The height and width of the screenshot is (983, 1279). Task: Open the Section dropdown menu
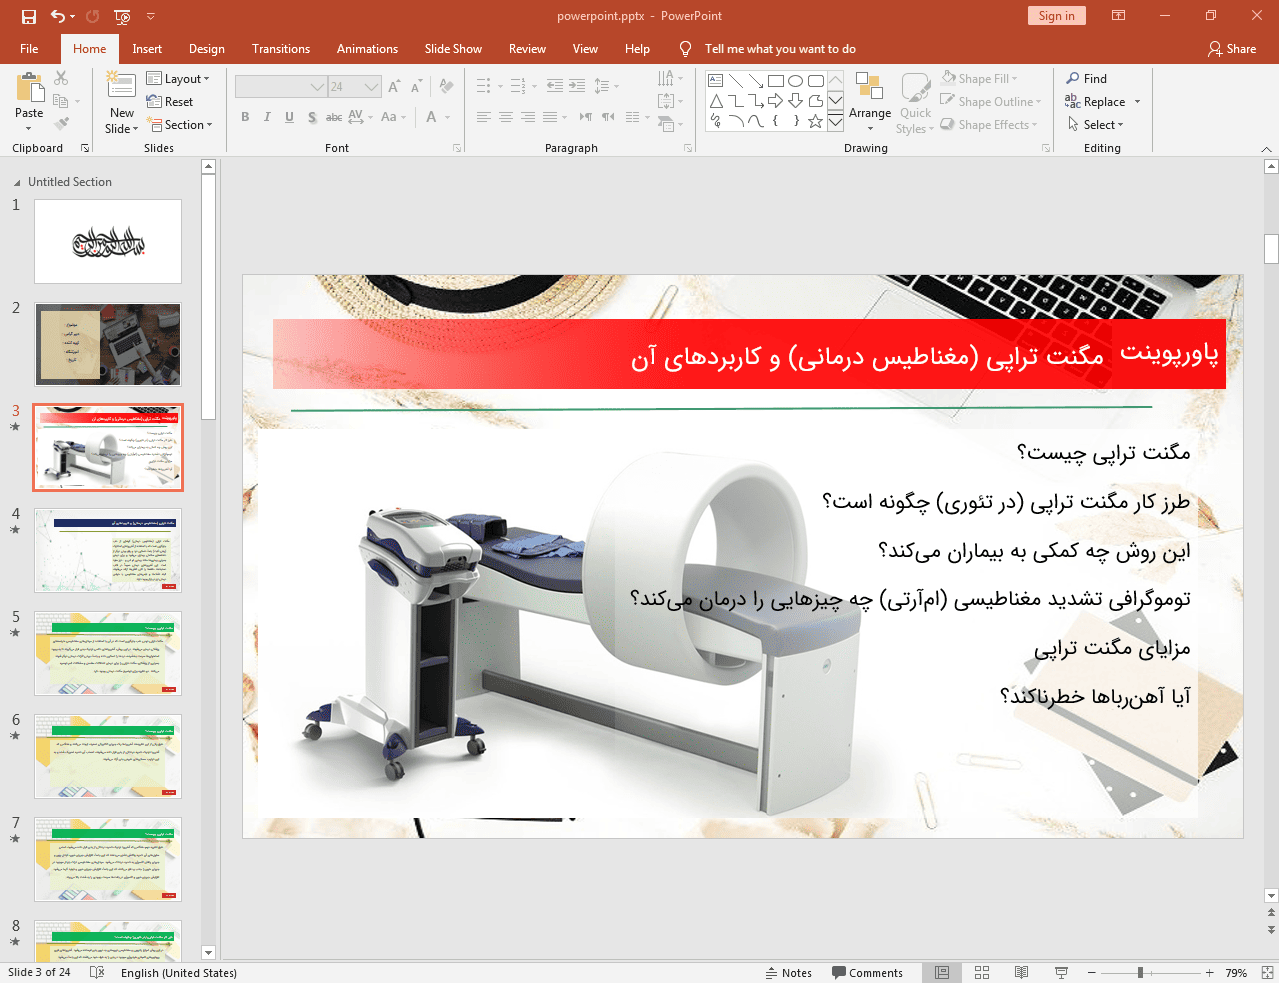181,125
